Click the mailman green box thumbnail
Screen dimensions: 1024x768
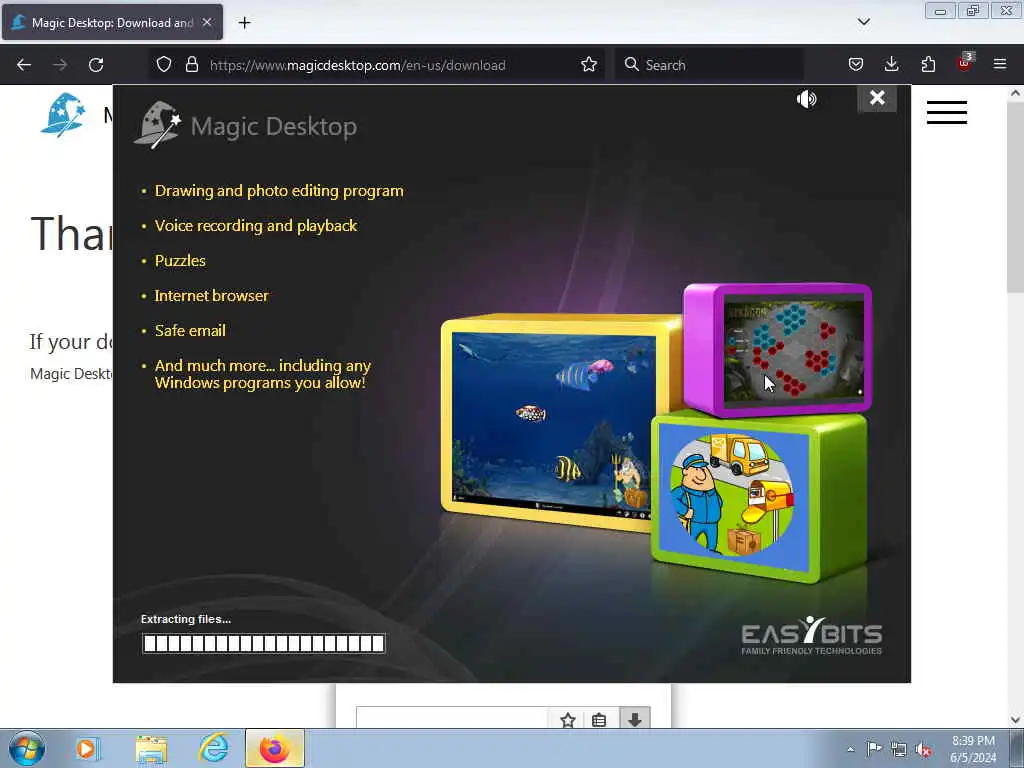(x=734, y=496)
